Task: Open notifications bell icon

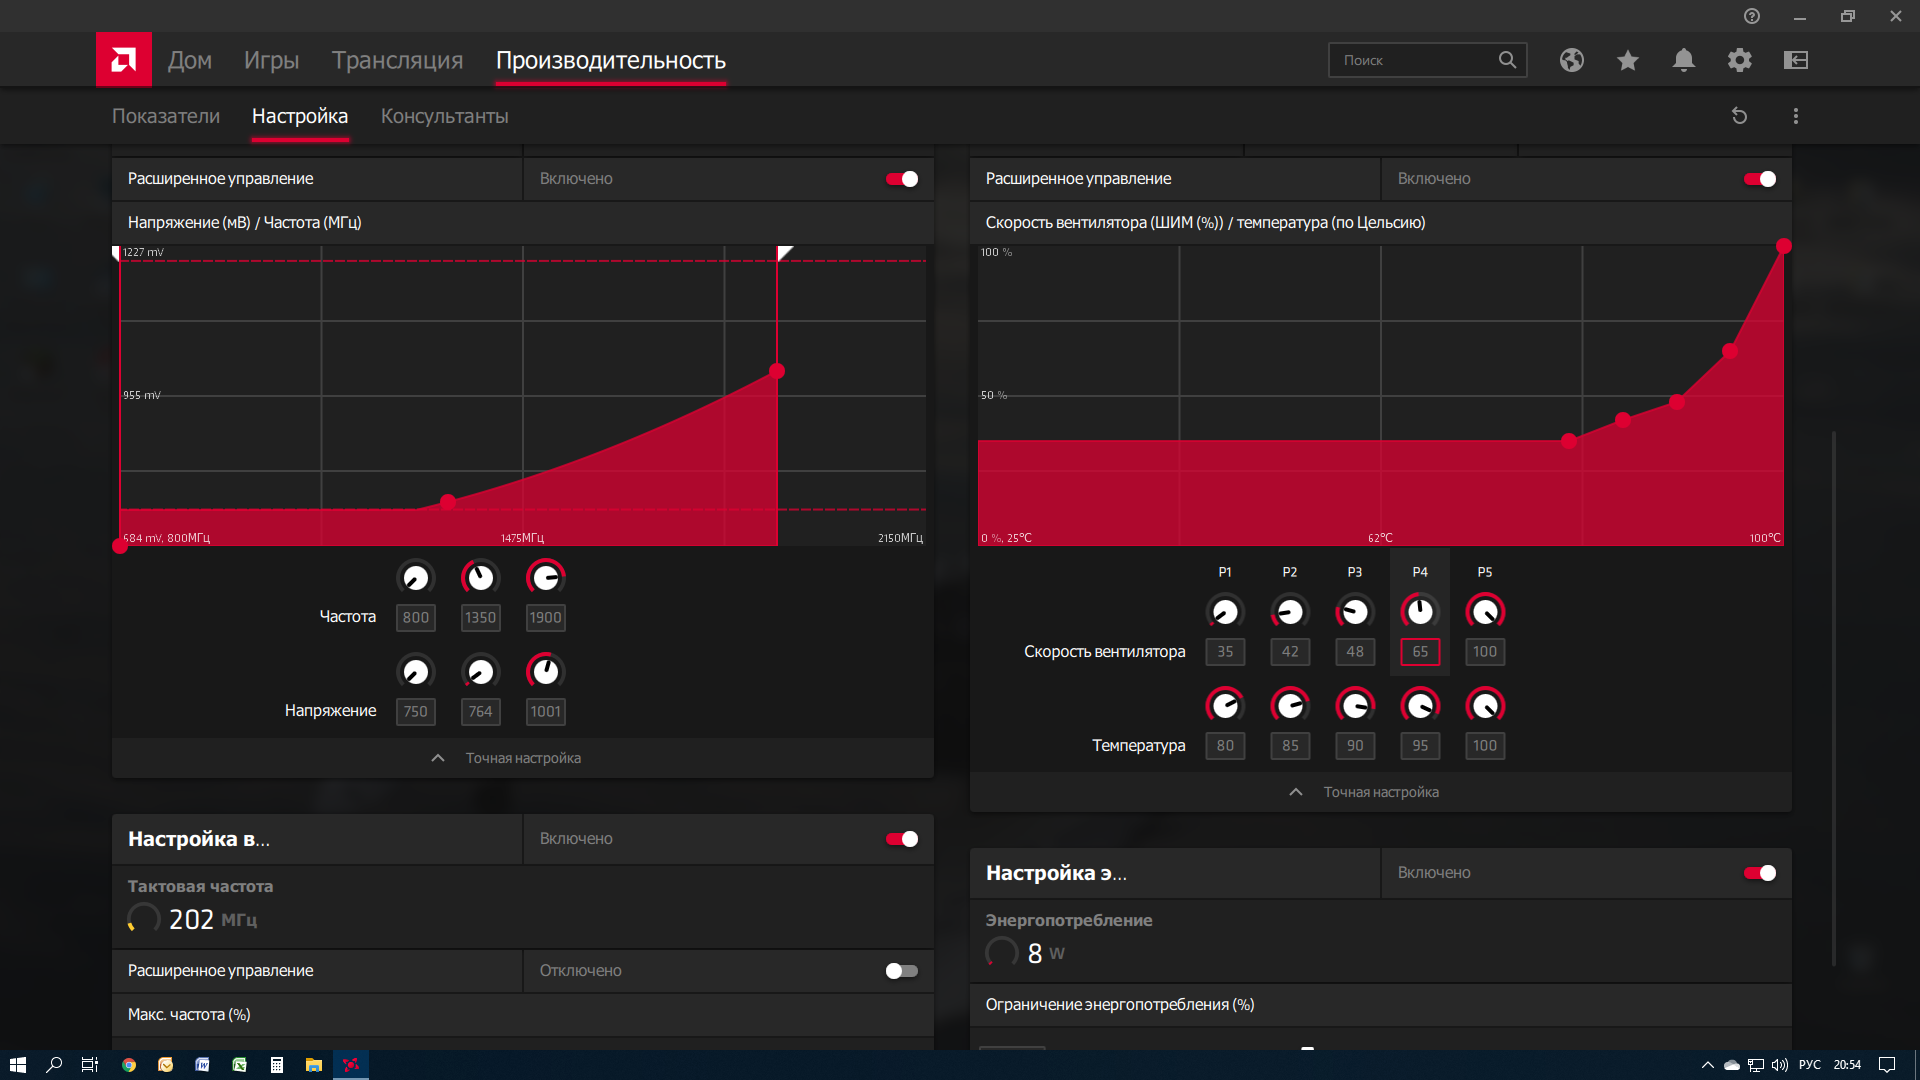Action: pyautogui.click(x=1683, y=60)
